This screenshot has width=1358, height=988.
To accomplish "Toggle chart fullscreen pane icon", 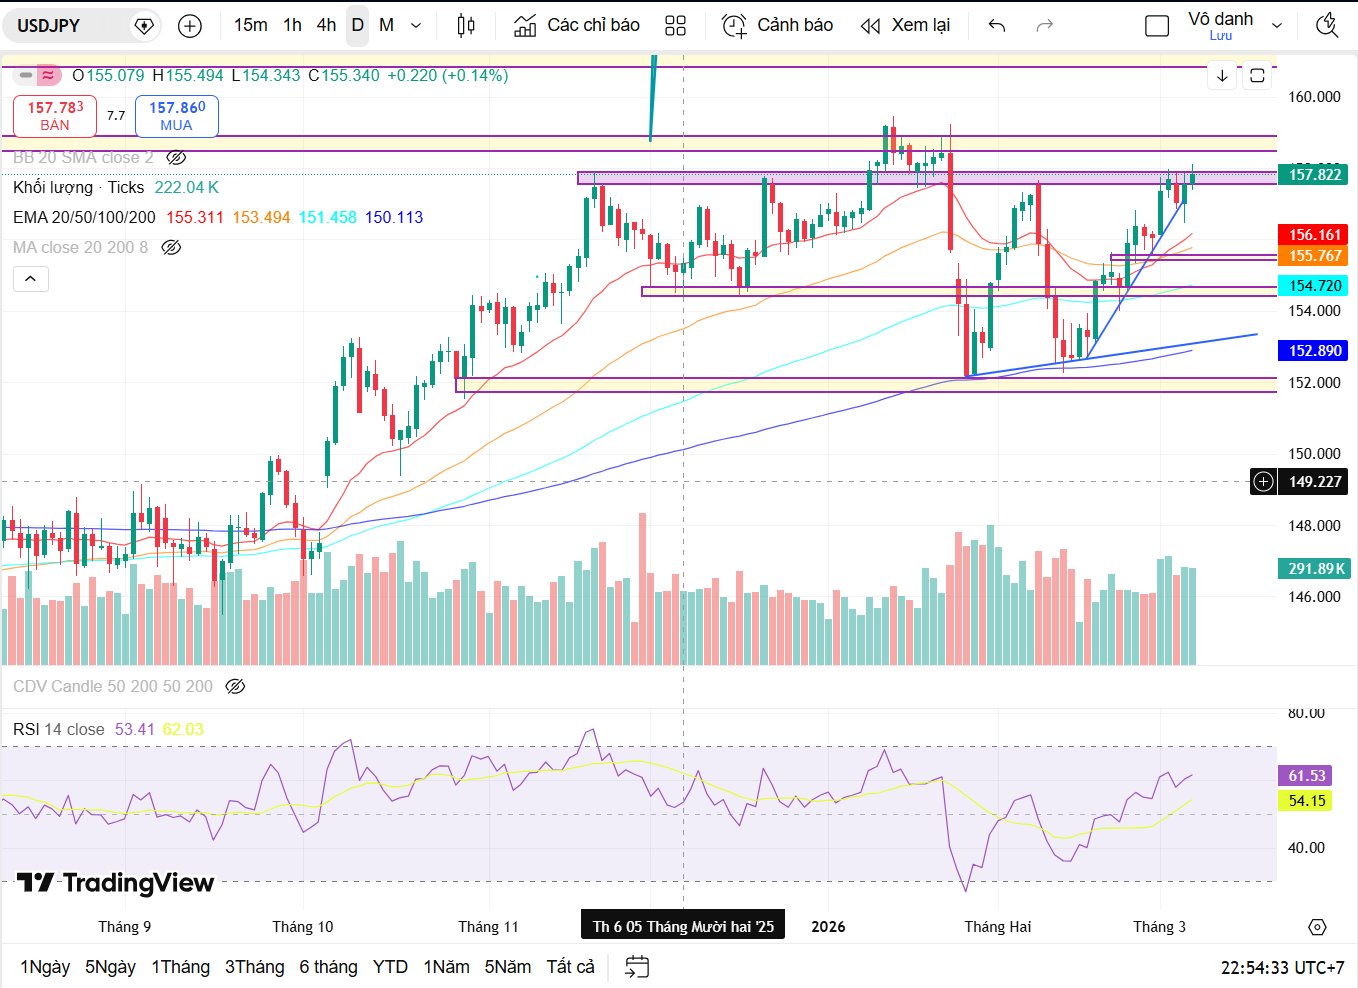I will tap(1258, 76).
